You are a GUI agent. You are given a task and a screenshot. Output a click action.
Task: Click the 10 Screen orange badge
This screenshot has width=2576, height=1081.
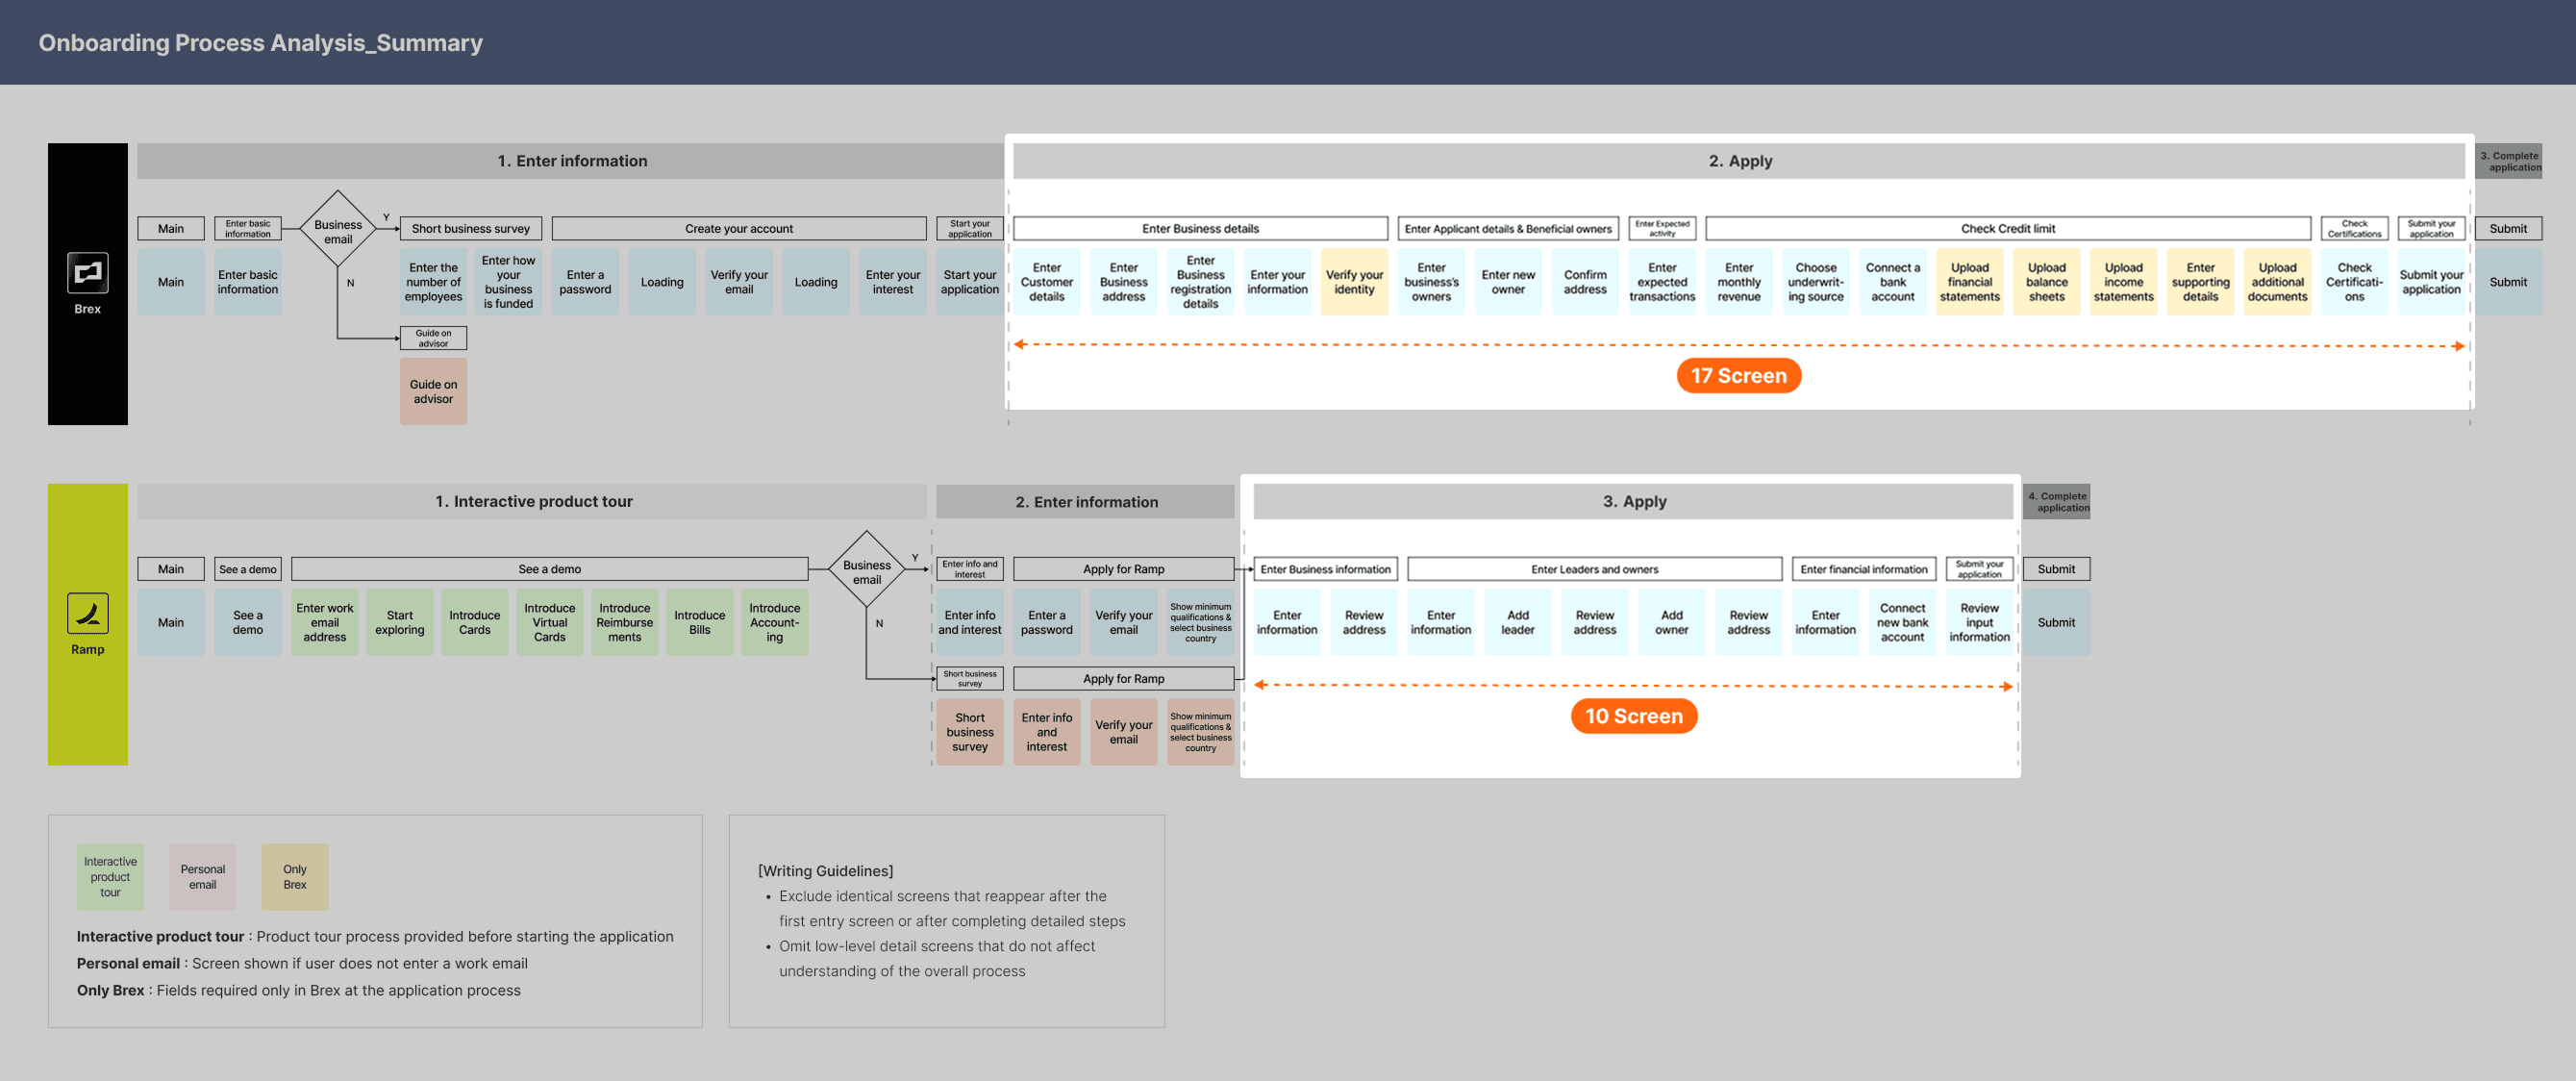point(1633,716)
